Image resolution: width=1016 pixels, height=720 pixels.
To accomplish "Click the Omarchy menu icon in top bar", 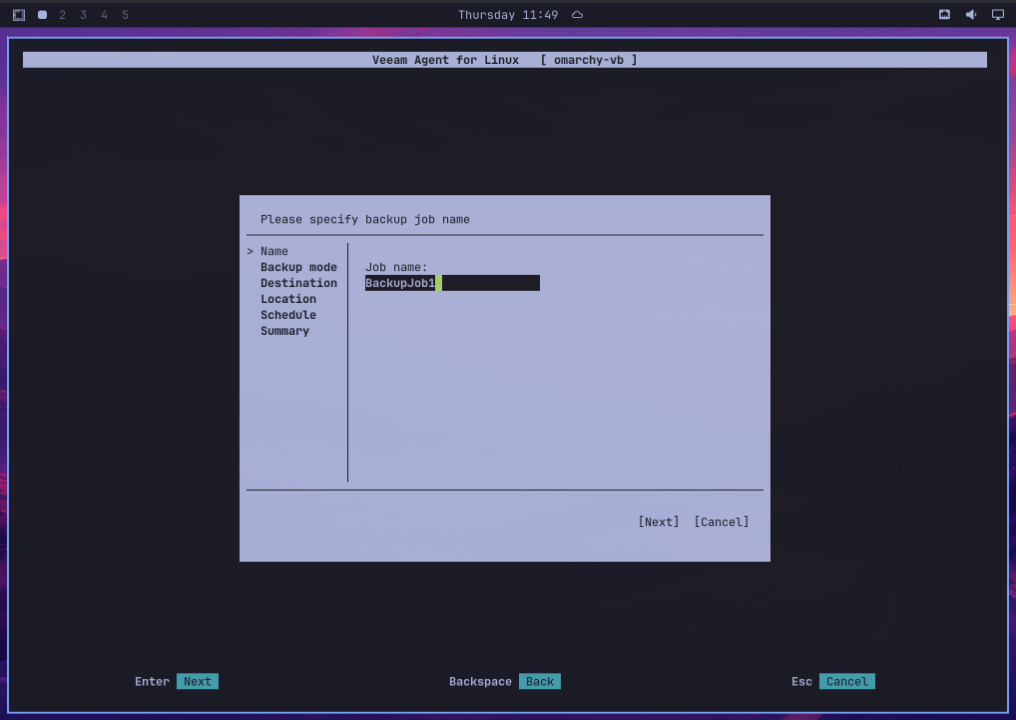I will [19, 15].
